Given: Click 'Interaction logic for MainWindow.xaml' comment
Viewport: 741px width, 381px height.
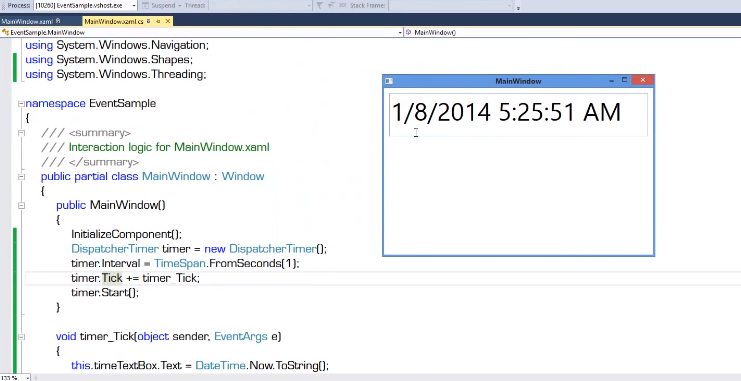Looking at the screenshot, I should click(x=169, y=147).
